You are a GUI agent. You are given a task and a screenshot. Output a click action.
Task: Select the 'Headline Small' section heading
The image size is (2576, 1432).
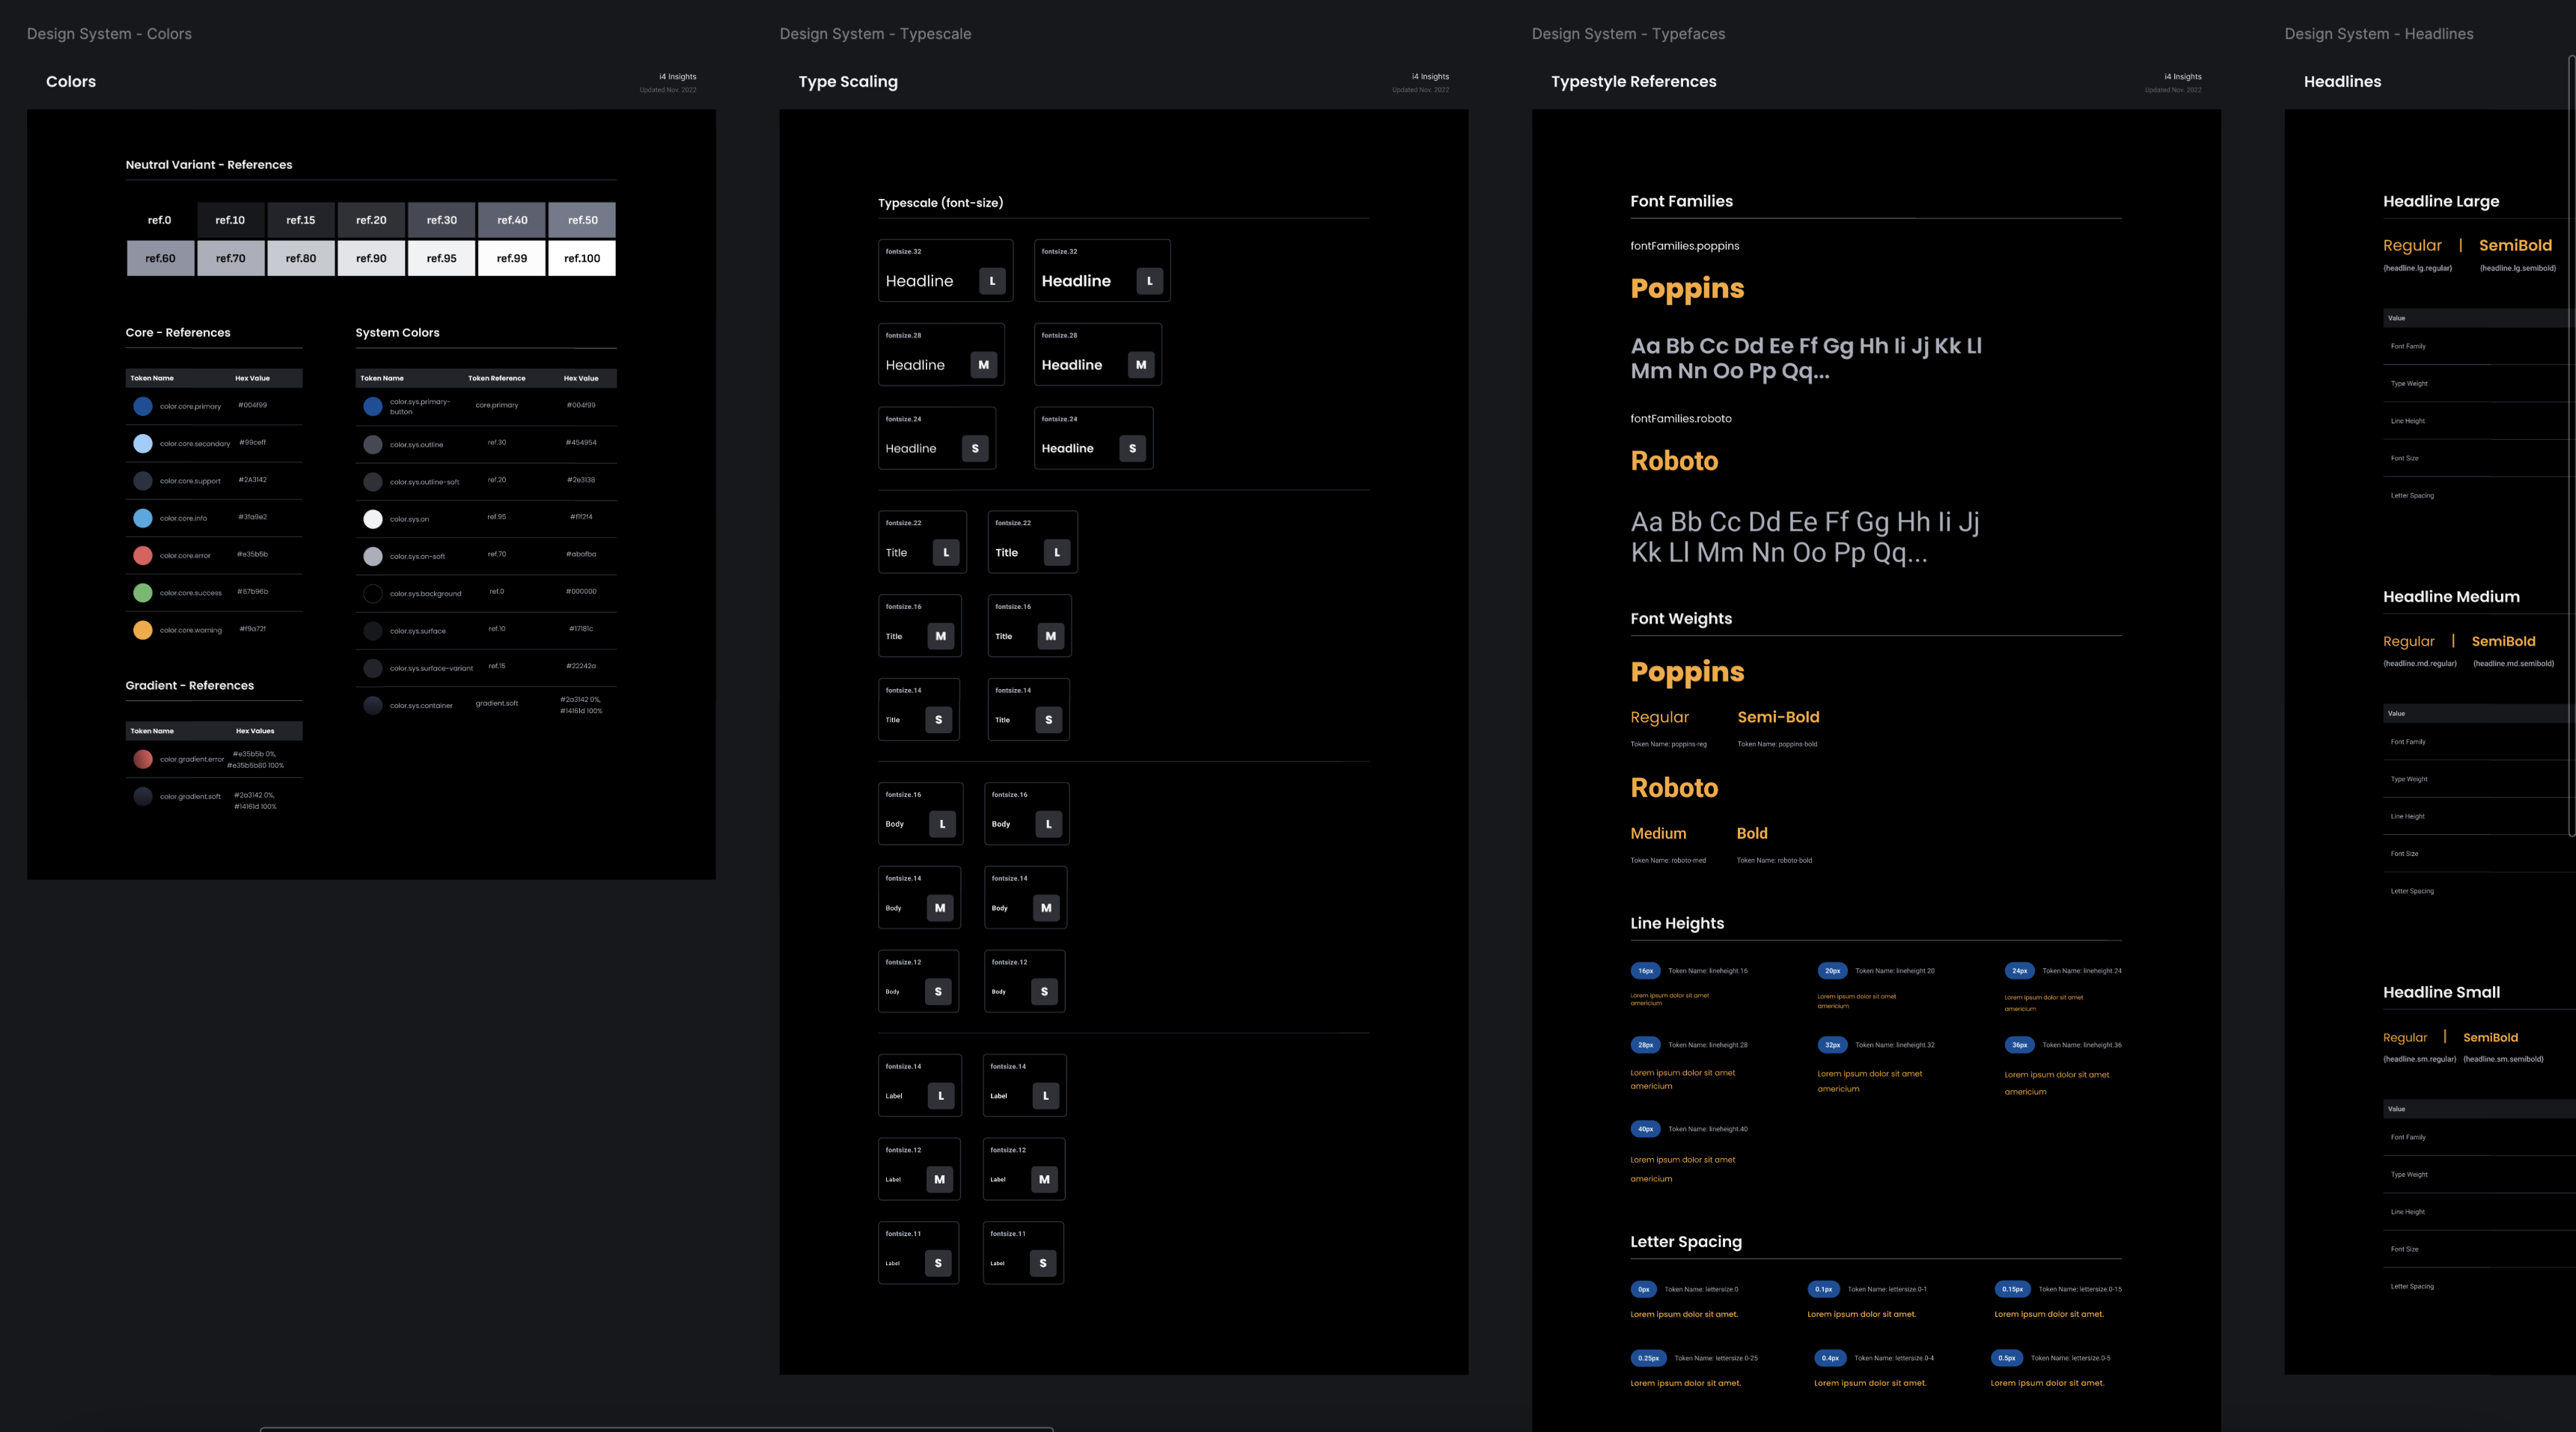[x=2441, y=993]
